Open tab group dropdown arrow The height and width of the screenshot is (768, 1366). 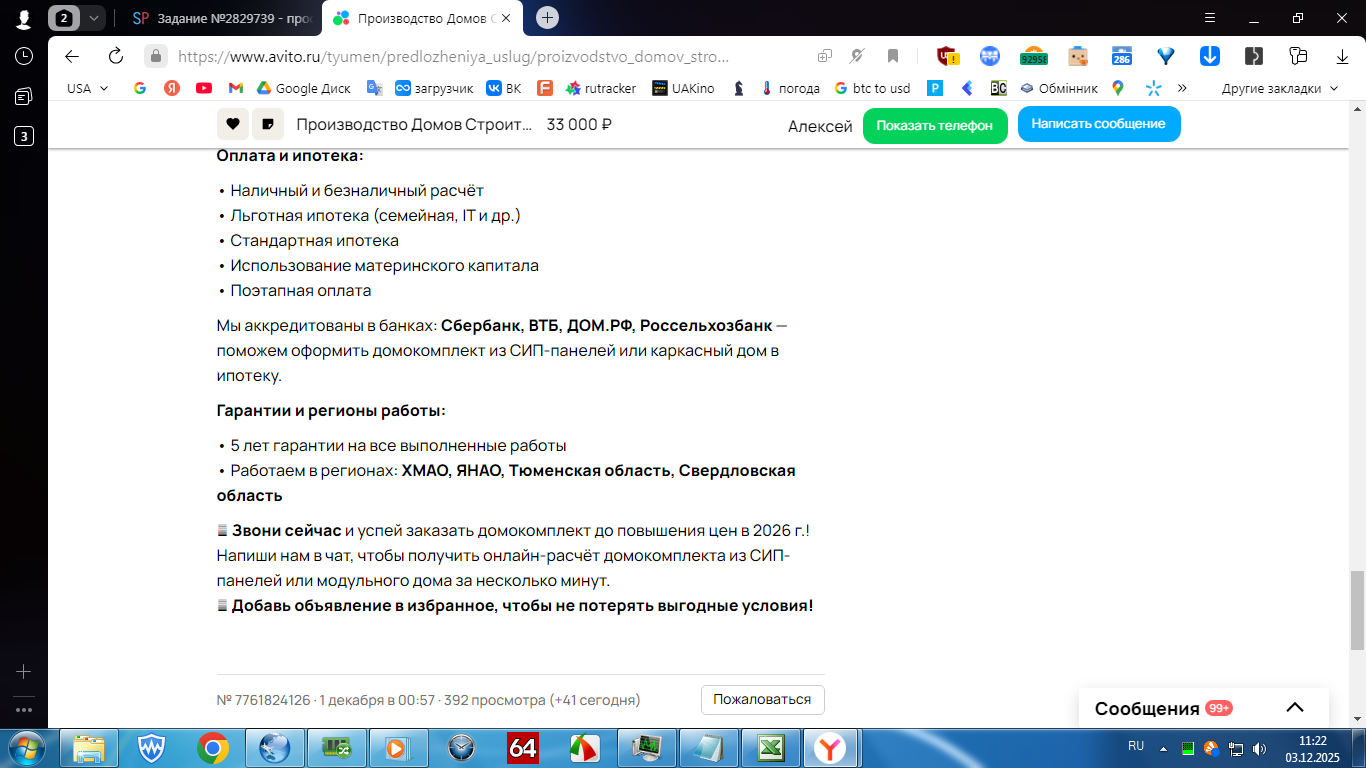pos(93,18)
